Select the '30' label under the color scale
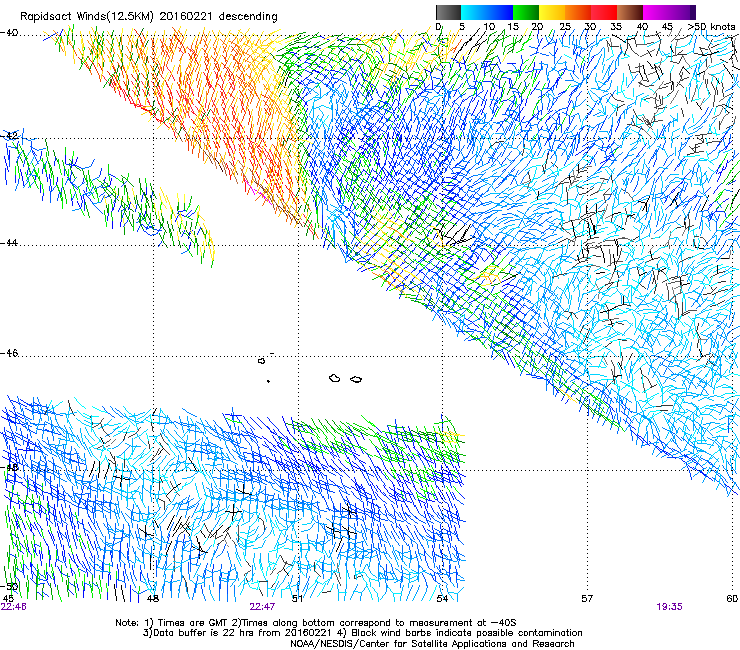 590,27
